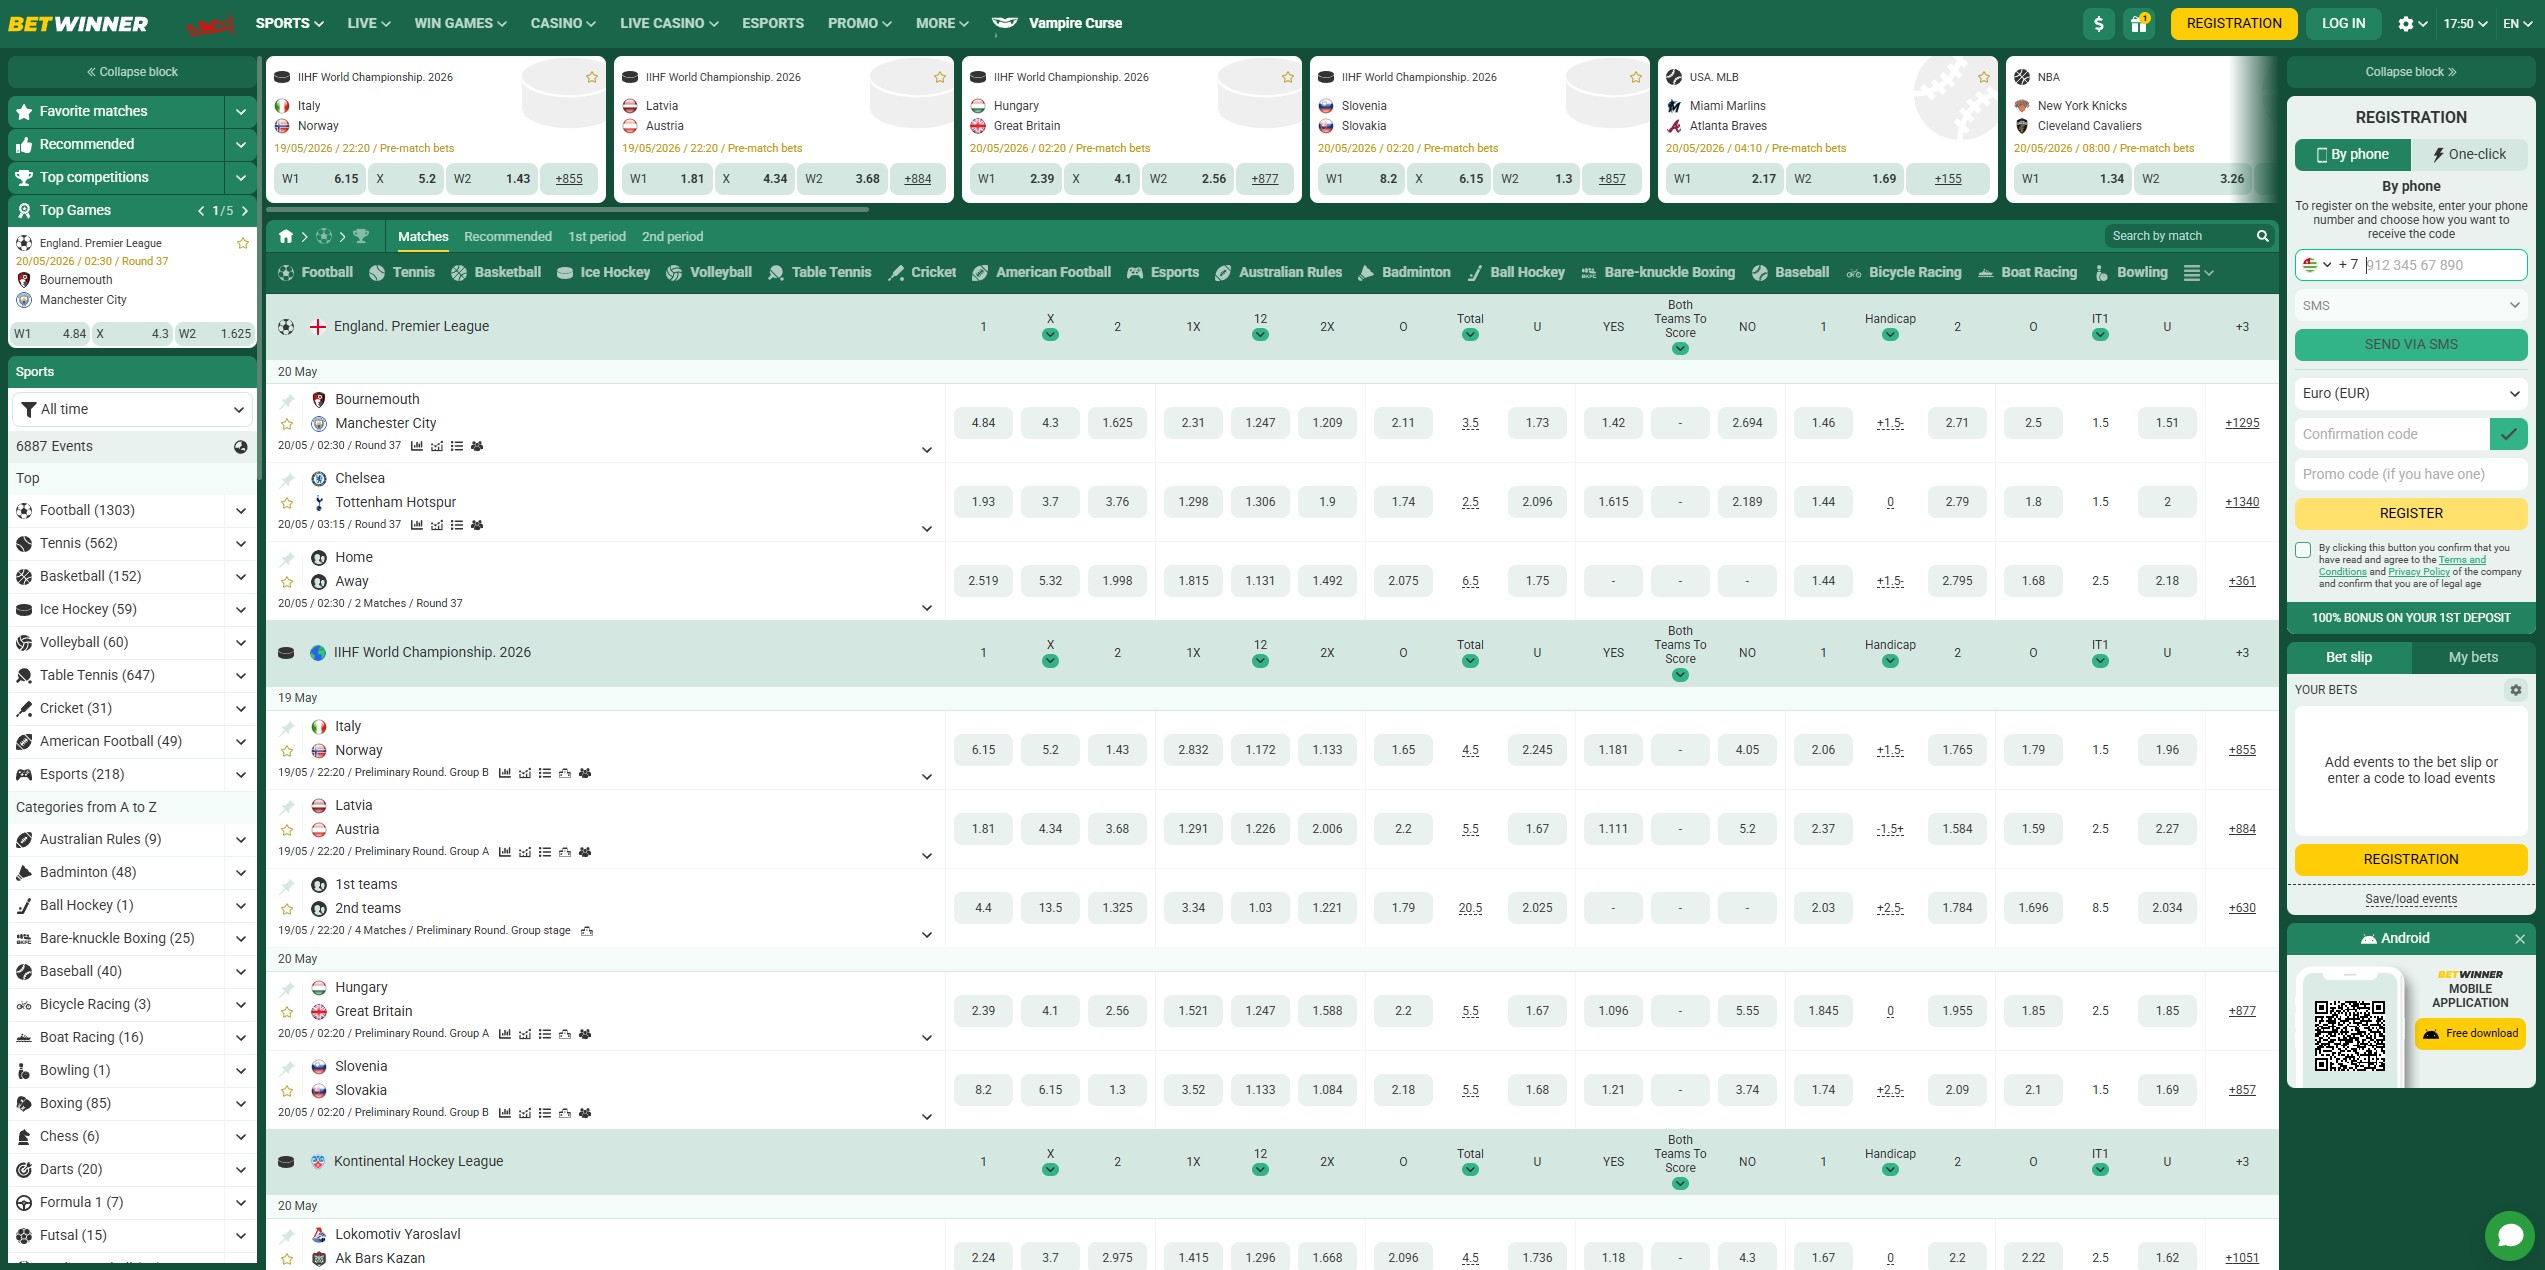Viewport: 2545px width, 1270px height.
Task: Go to previous Top Games page arrow
Action: pyautogui.click(x=201, y=211)
